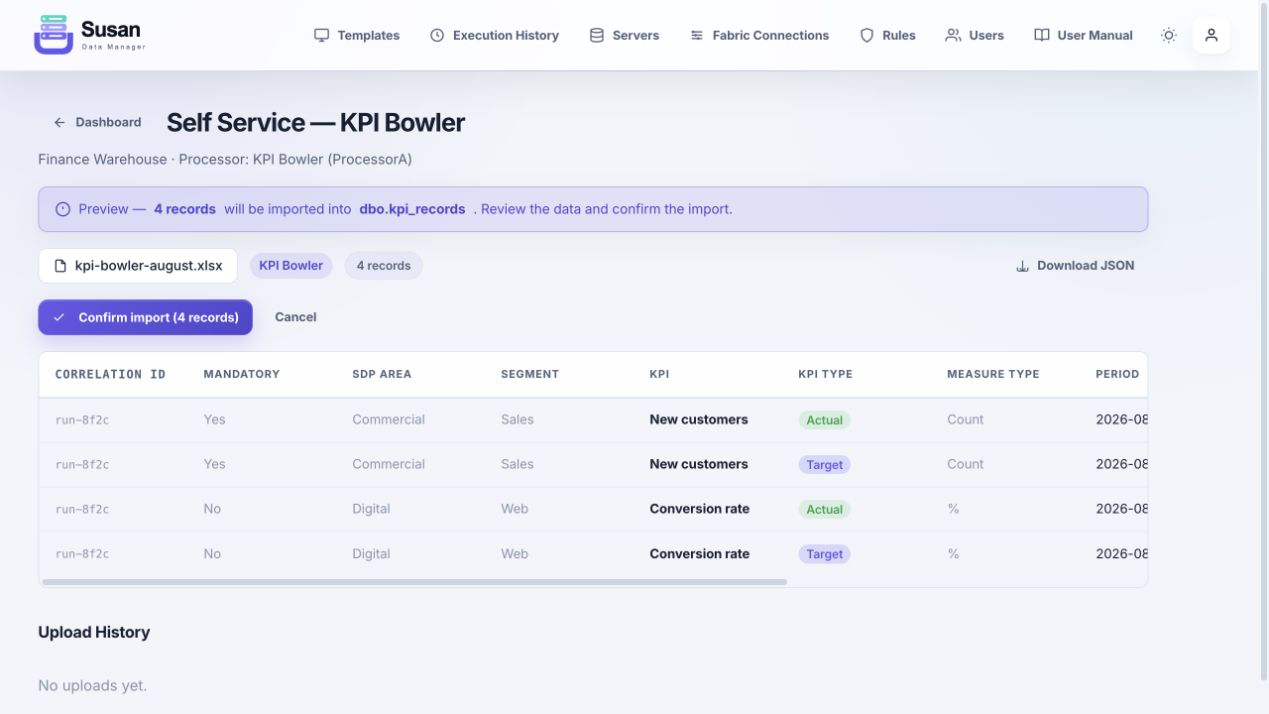Click the Susan Data Manager logo
This screenshot has width=1269, height=714.
[90, 34]
